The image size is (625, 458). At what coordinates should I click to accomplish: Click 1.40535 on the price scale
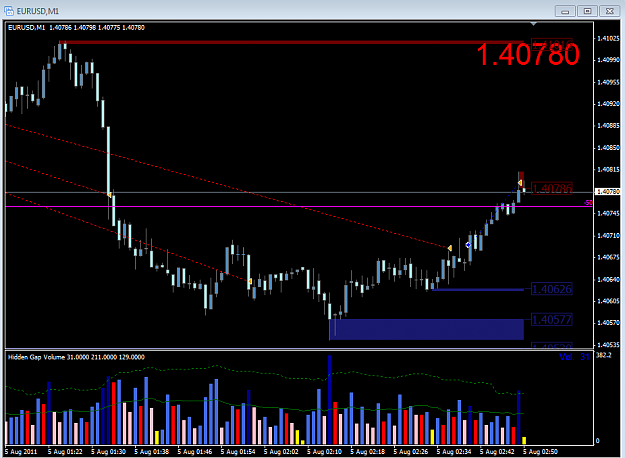coord(608,344)
